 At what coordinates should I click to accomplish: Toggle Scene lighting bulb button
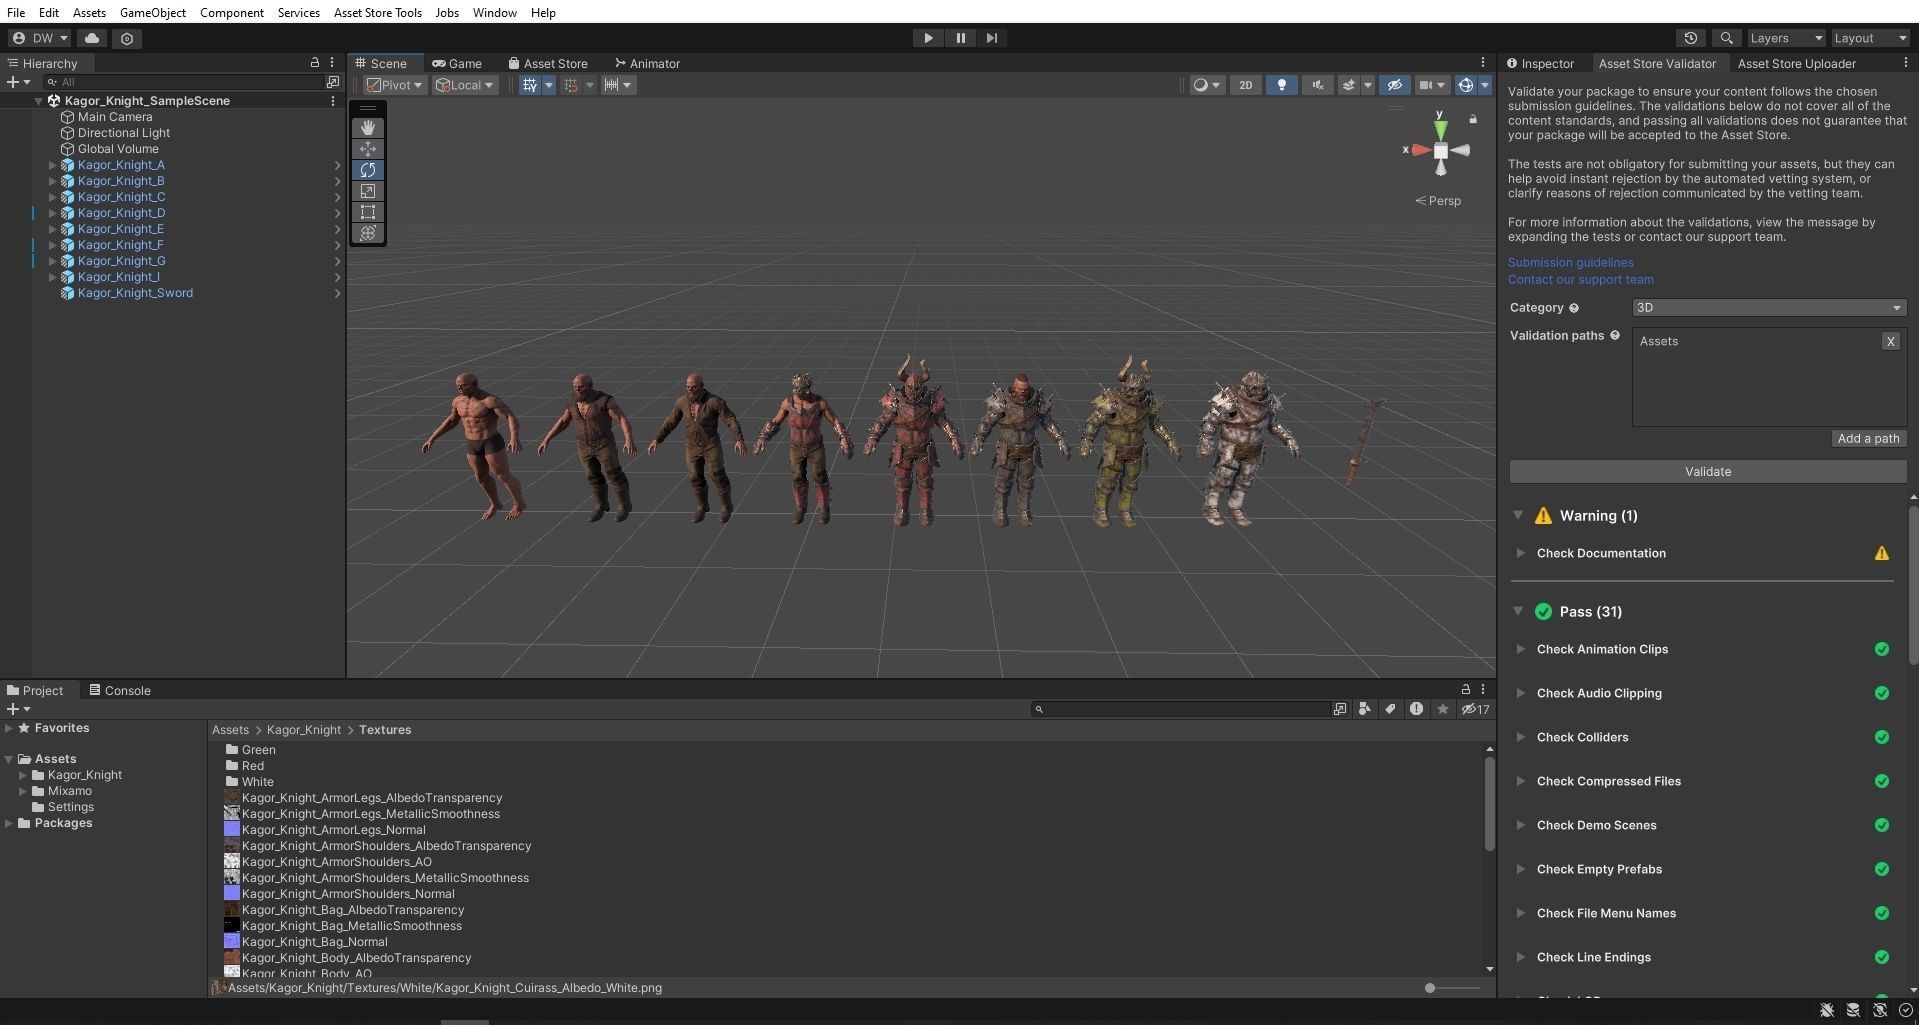coord(1282,85)
